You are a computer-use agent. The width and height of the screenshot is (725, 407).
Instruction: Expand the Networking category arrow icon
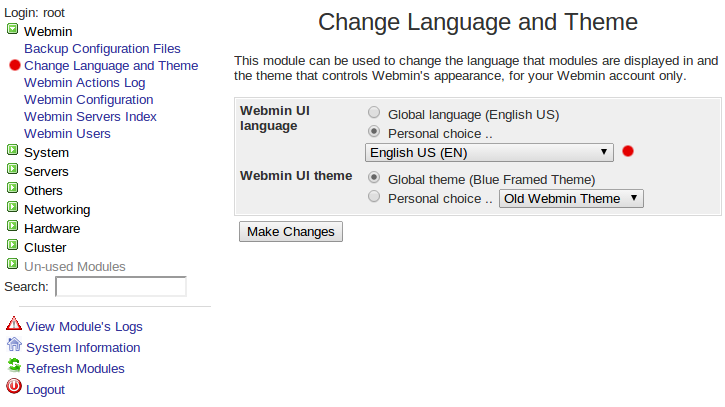click(x=12, y=207)
